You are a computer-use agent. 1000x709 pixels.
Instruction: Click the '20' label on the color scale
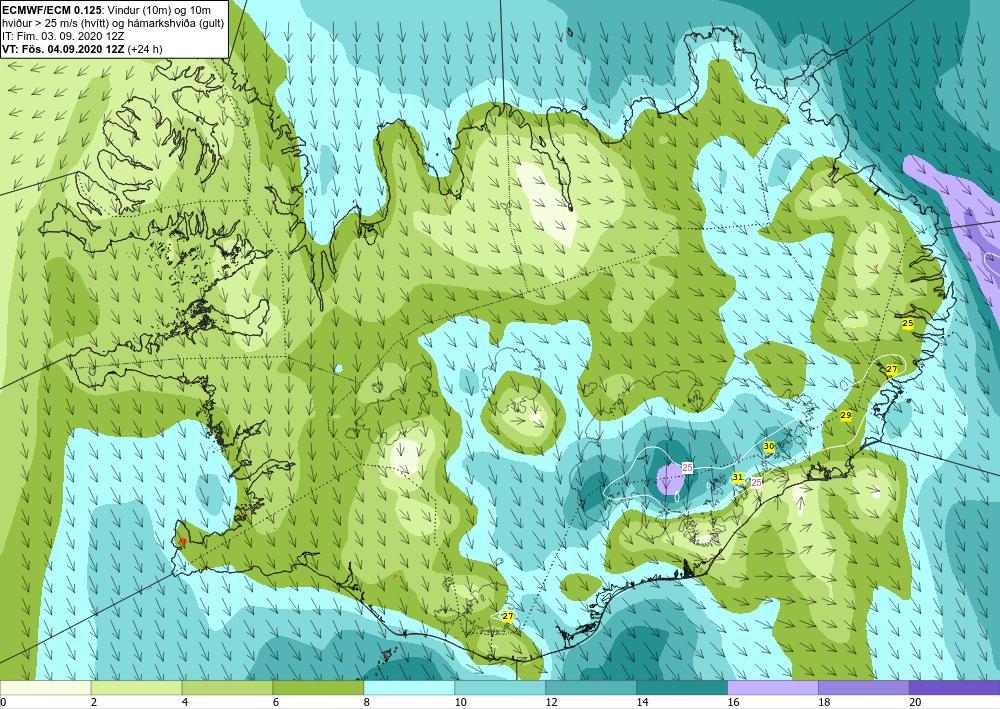[x=915, y=703]
